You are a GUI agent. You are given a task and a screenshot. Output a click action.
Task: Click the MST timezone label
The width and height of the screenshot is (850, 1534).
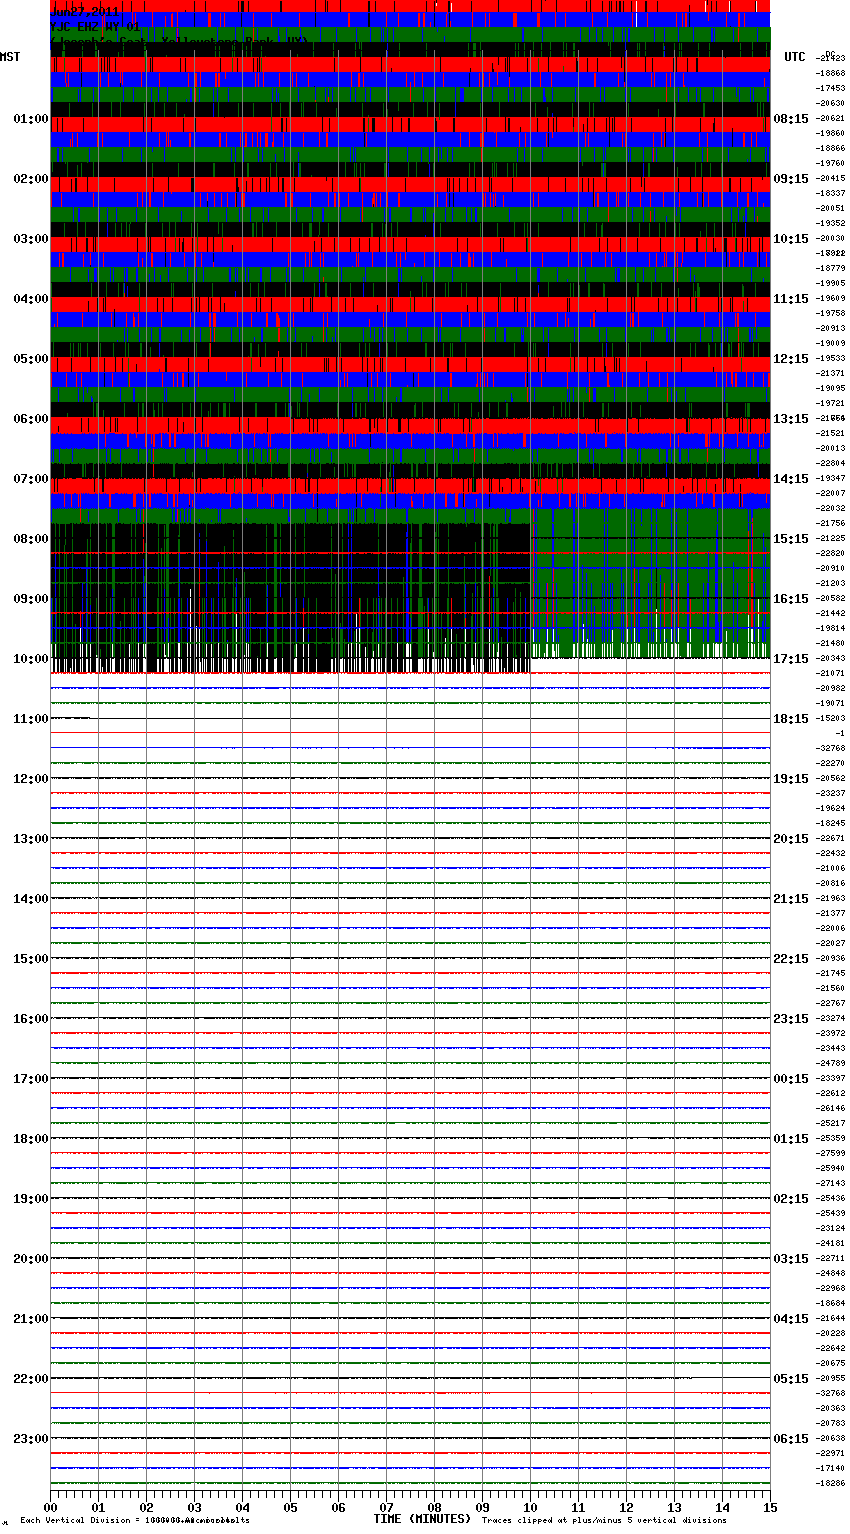pos(10,57)
